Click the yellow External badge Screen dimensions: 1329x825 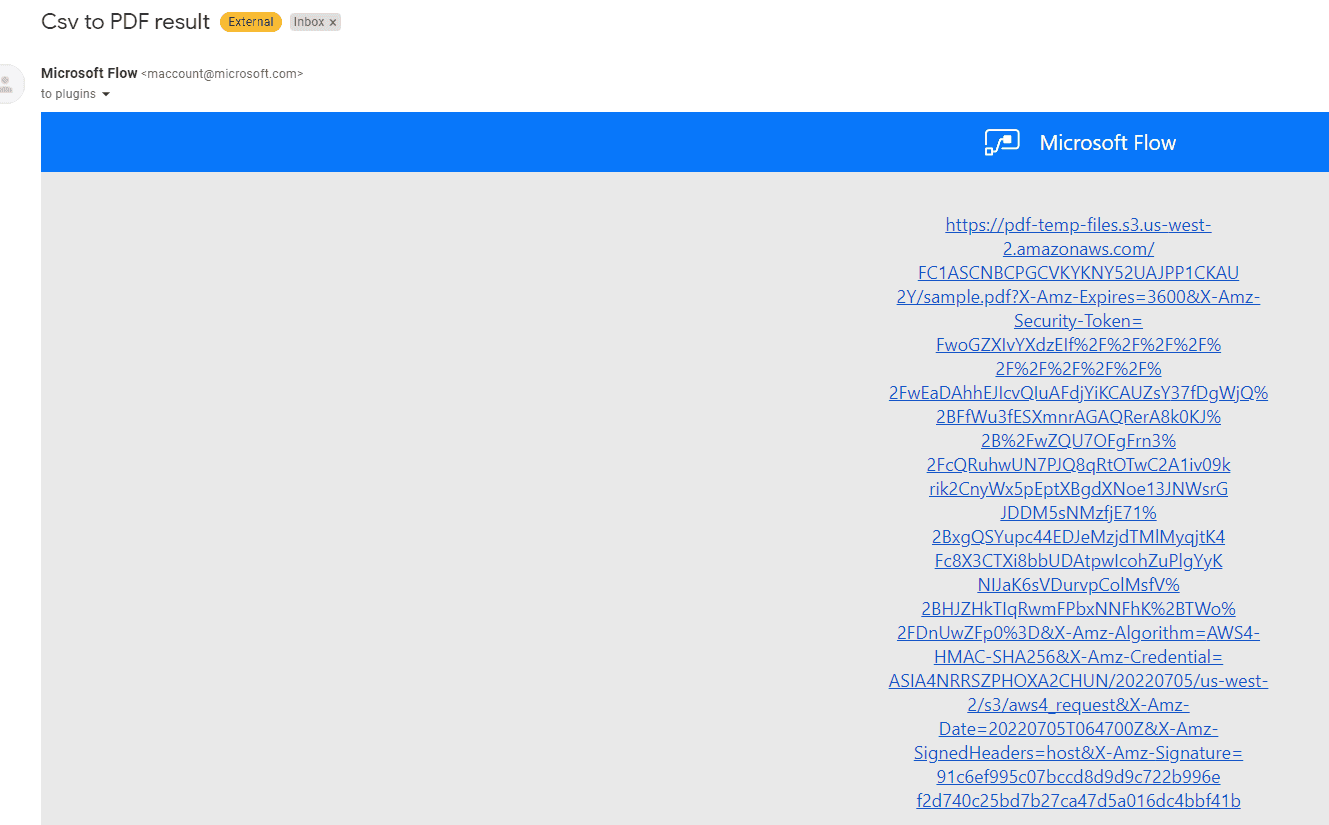250,21
